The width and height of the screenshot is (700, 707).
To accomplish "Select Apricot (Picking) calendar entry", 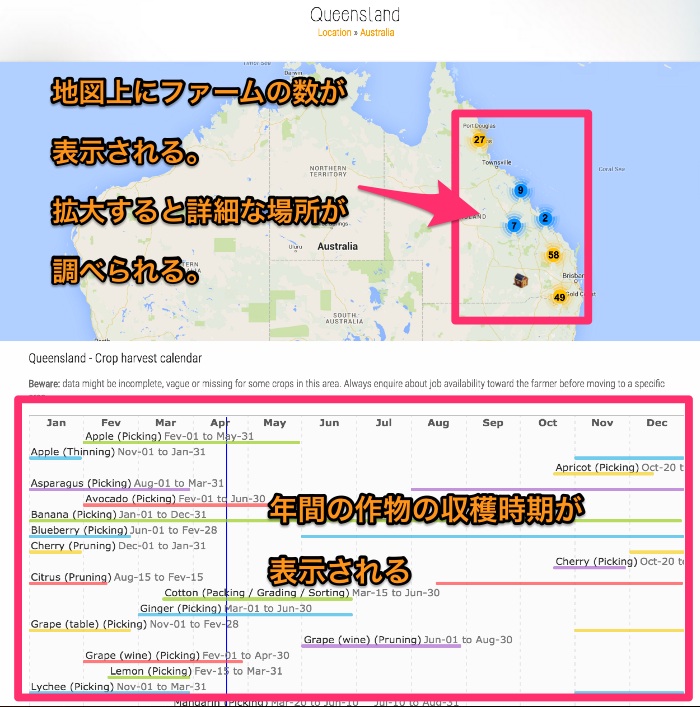I will [x=597, y=468].
